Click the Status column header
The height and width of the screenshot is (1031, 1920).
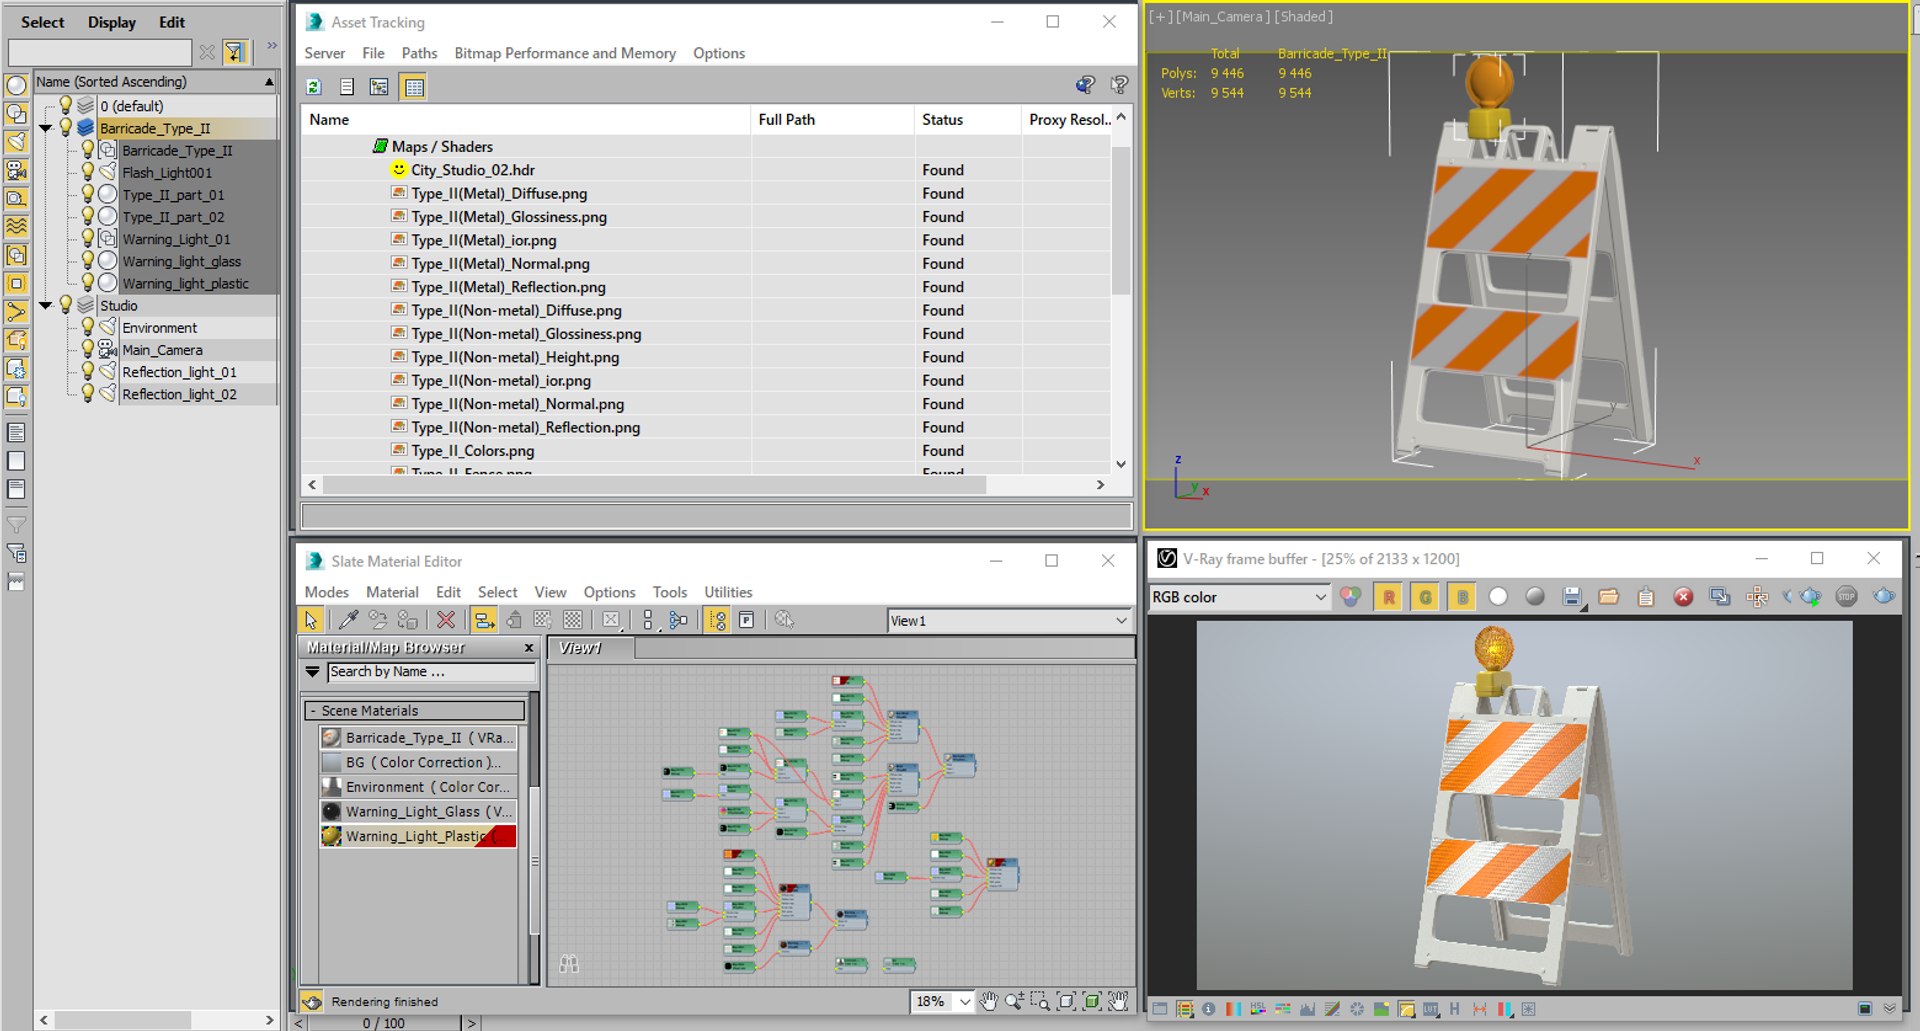point(968,119)
